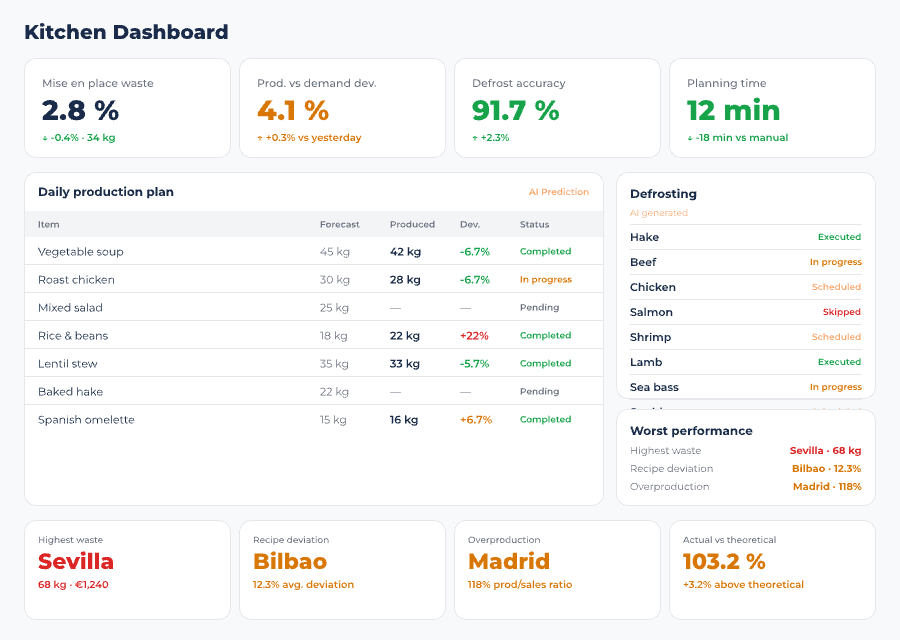Open the Actual vs theoretical 103.2 % card
The image size is (900, 640).
click(772, 568)
